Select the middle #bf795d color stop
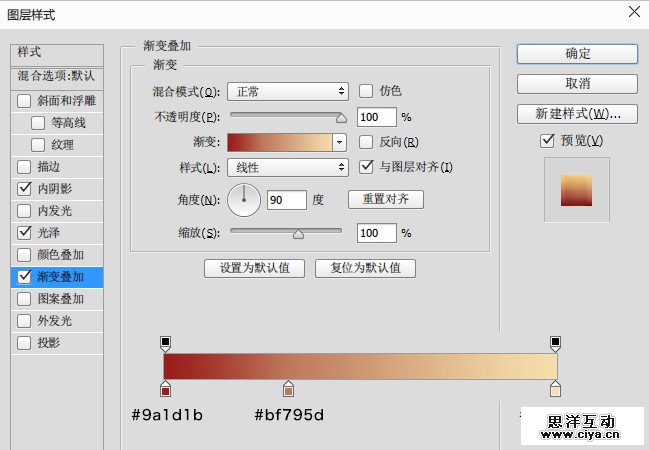The width and height of the screenshot is (649, 450). pos(288,389)
